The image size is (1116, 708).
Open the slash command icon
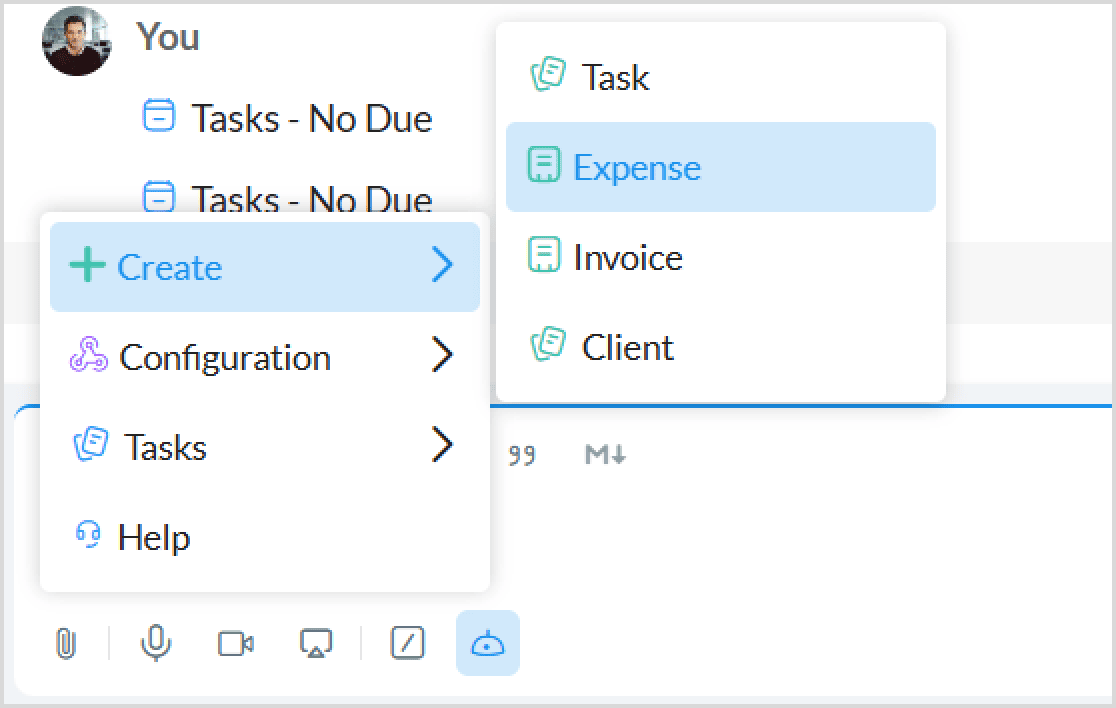[x=407, y=644]
